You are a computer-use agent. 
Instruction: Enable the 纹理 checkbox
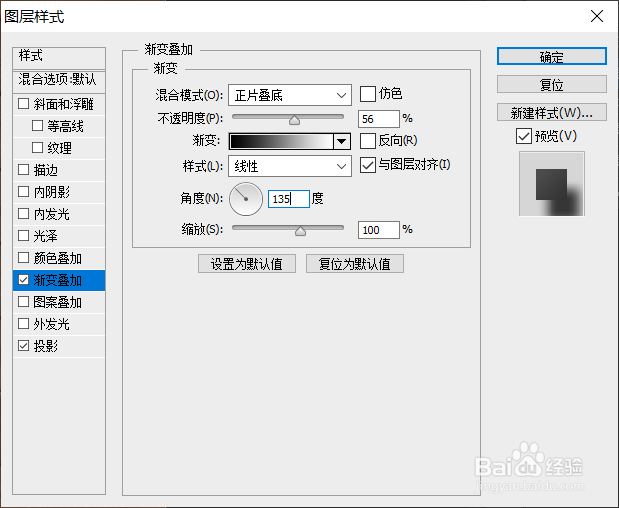[x=38, y=148]
